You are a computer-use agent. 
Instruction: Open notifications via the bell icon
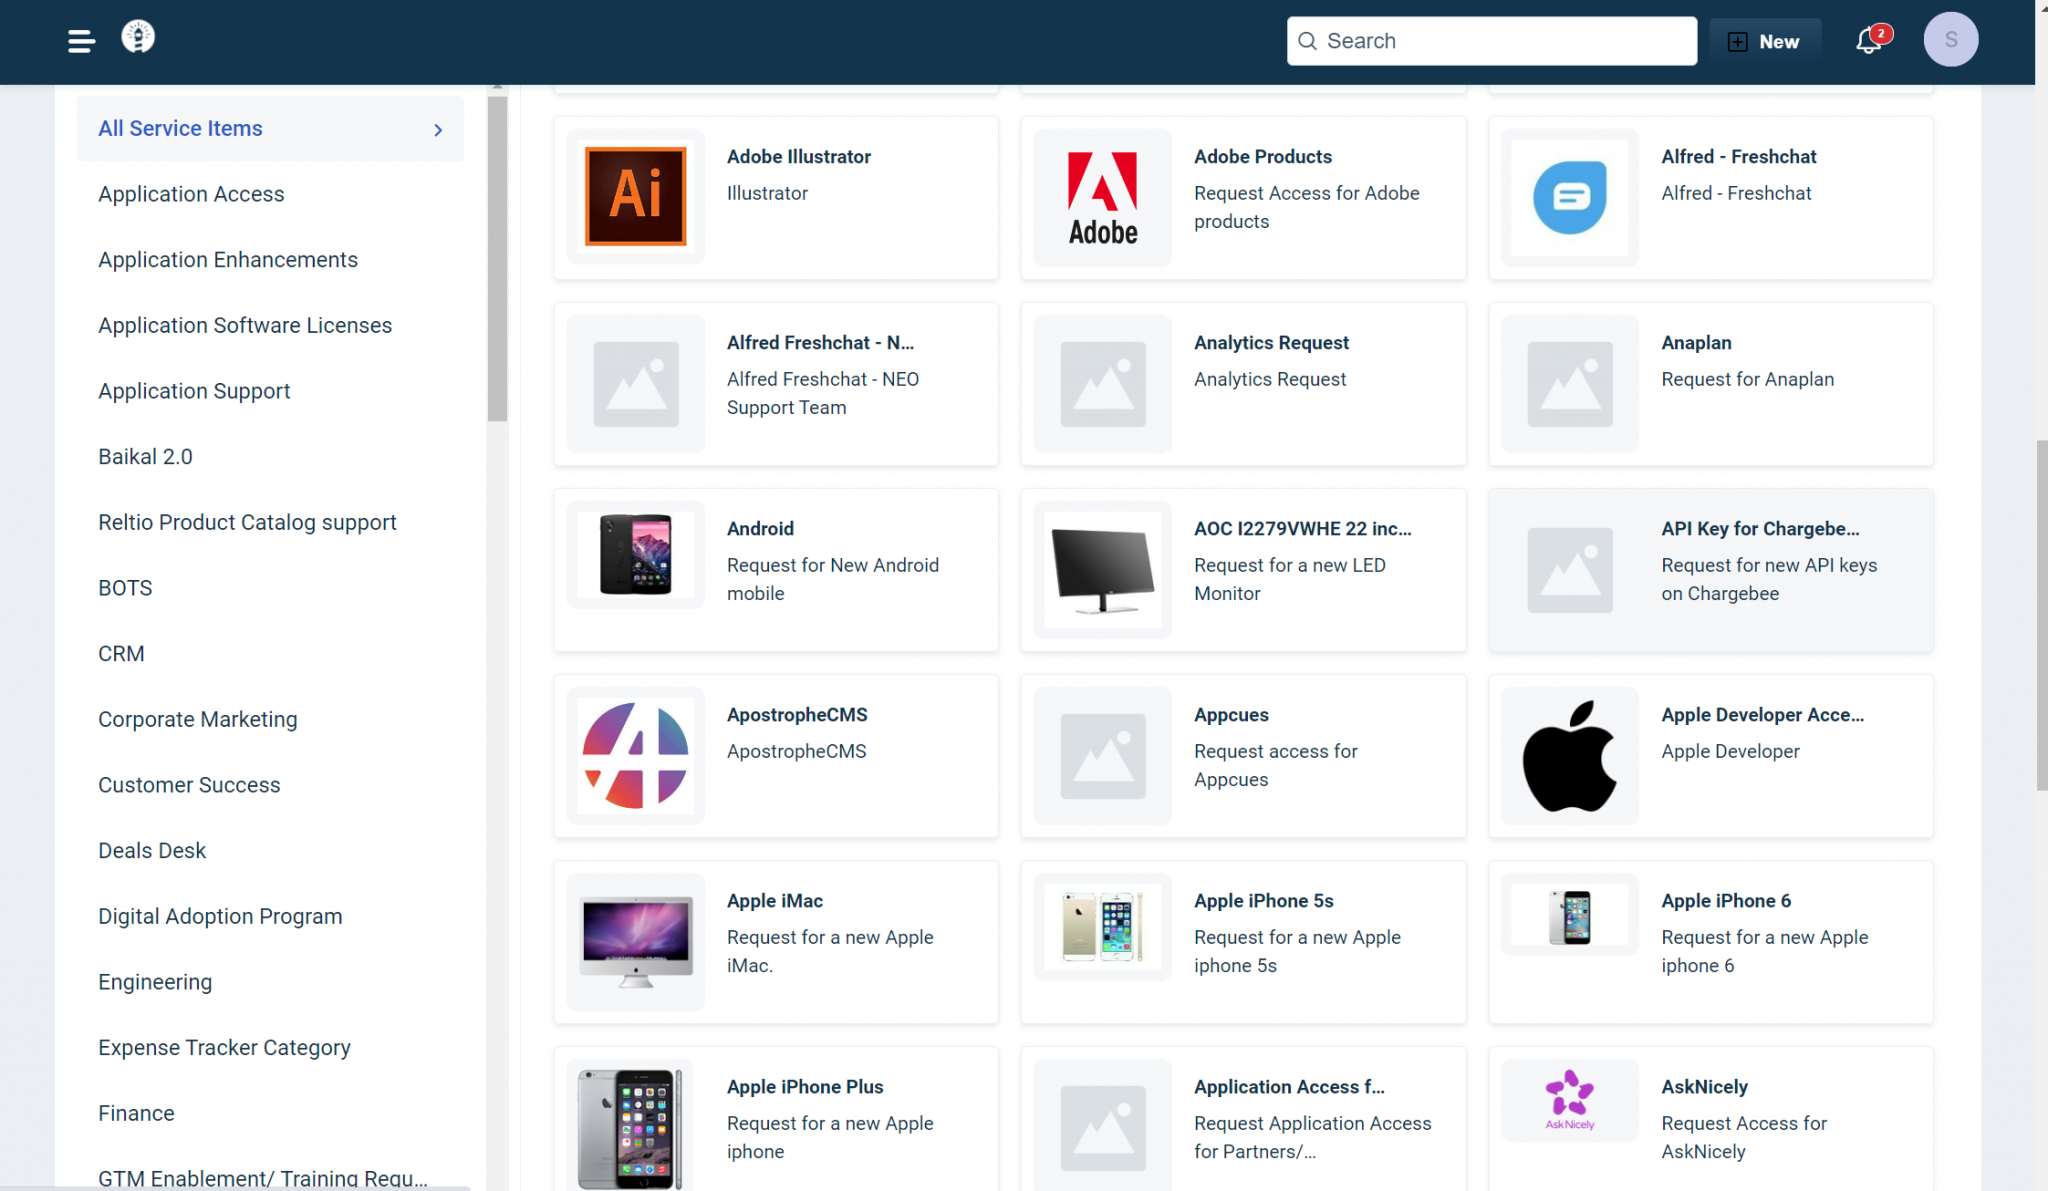click(1868, 41)
